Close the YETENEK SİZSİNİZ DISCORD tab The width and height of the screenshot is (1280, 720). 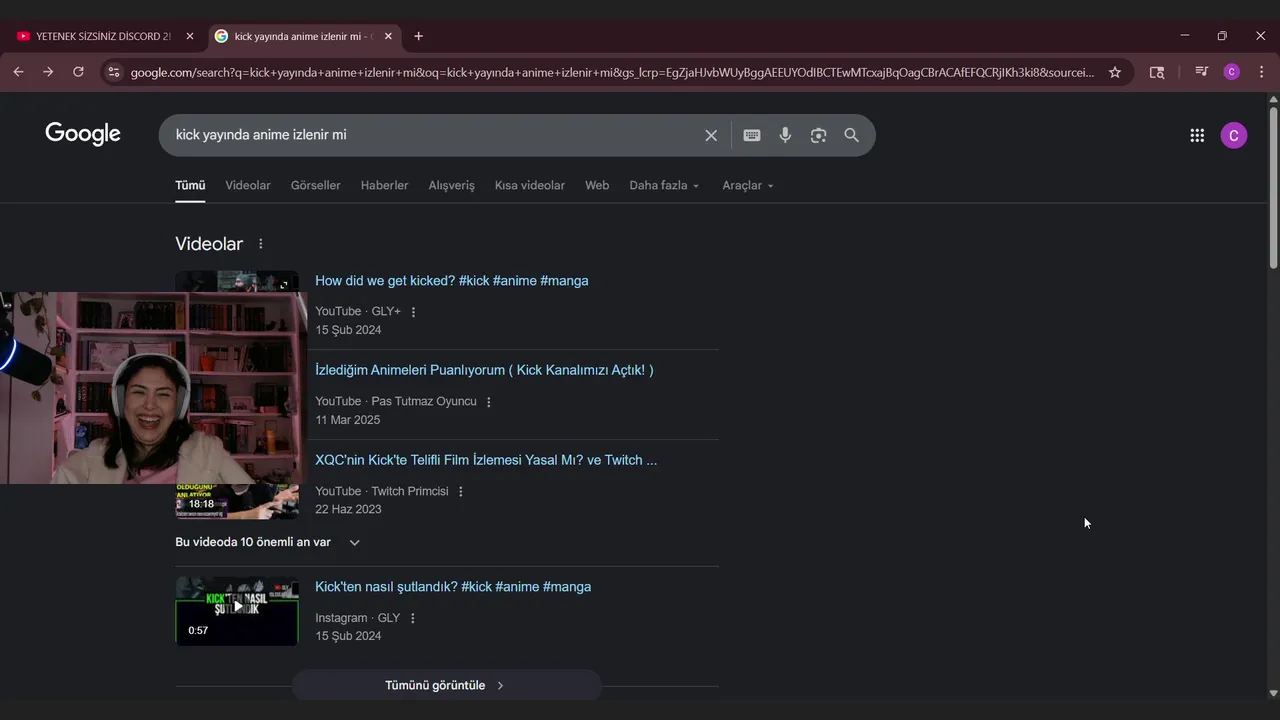click(190, 36)
